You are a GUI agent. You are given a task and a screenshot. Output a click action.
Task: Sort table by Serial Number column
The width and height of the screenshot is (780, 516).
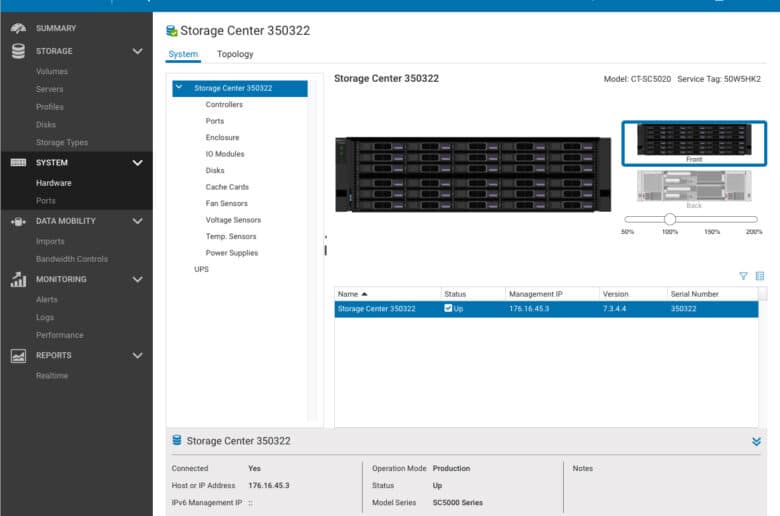712,294
